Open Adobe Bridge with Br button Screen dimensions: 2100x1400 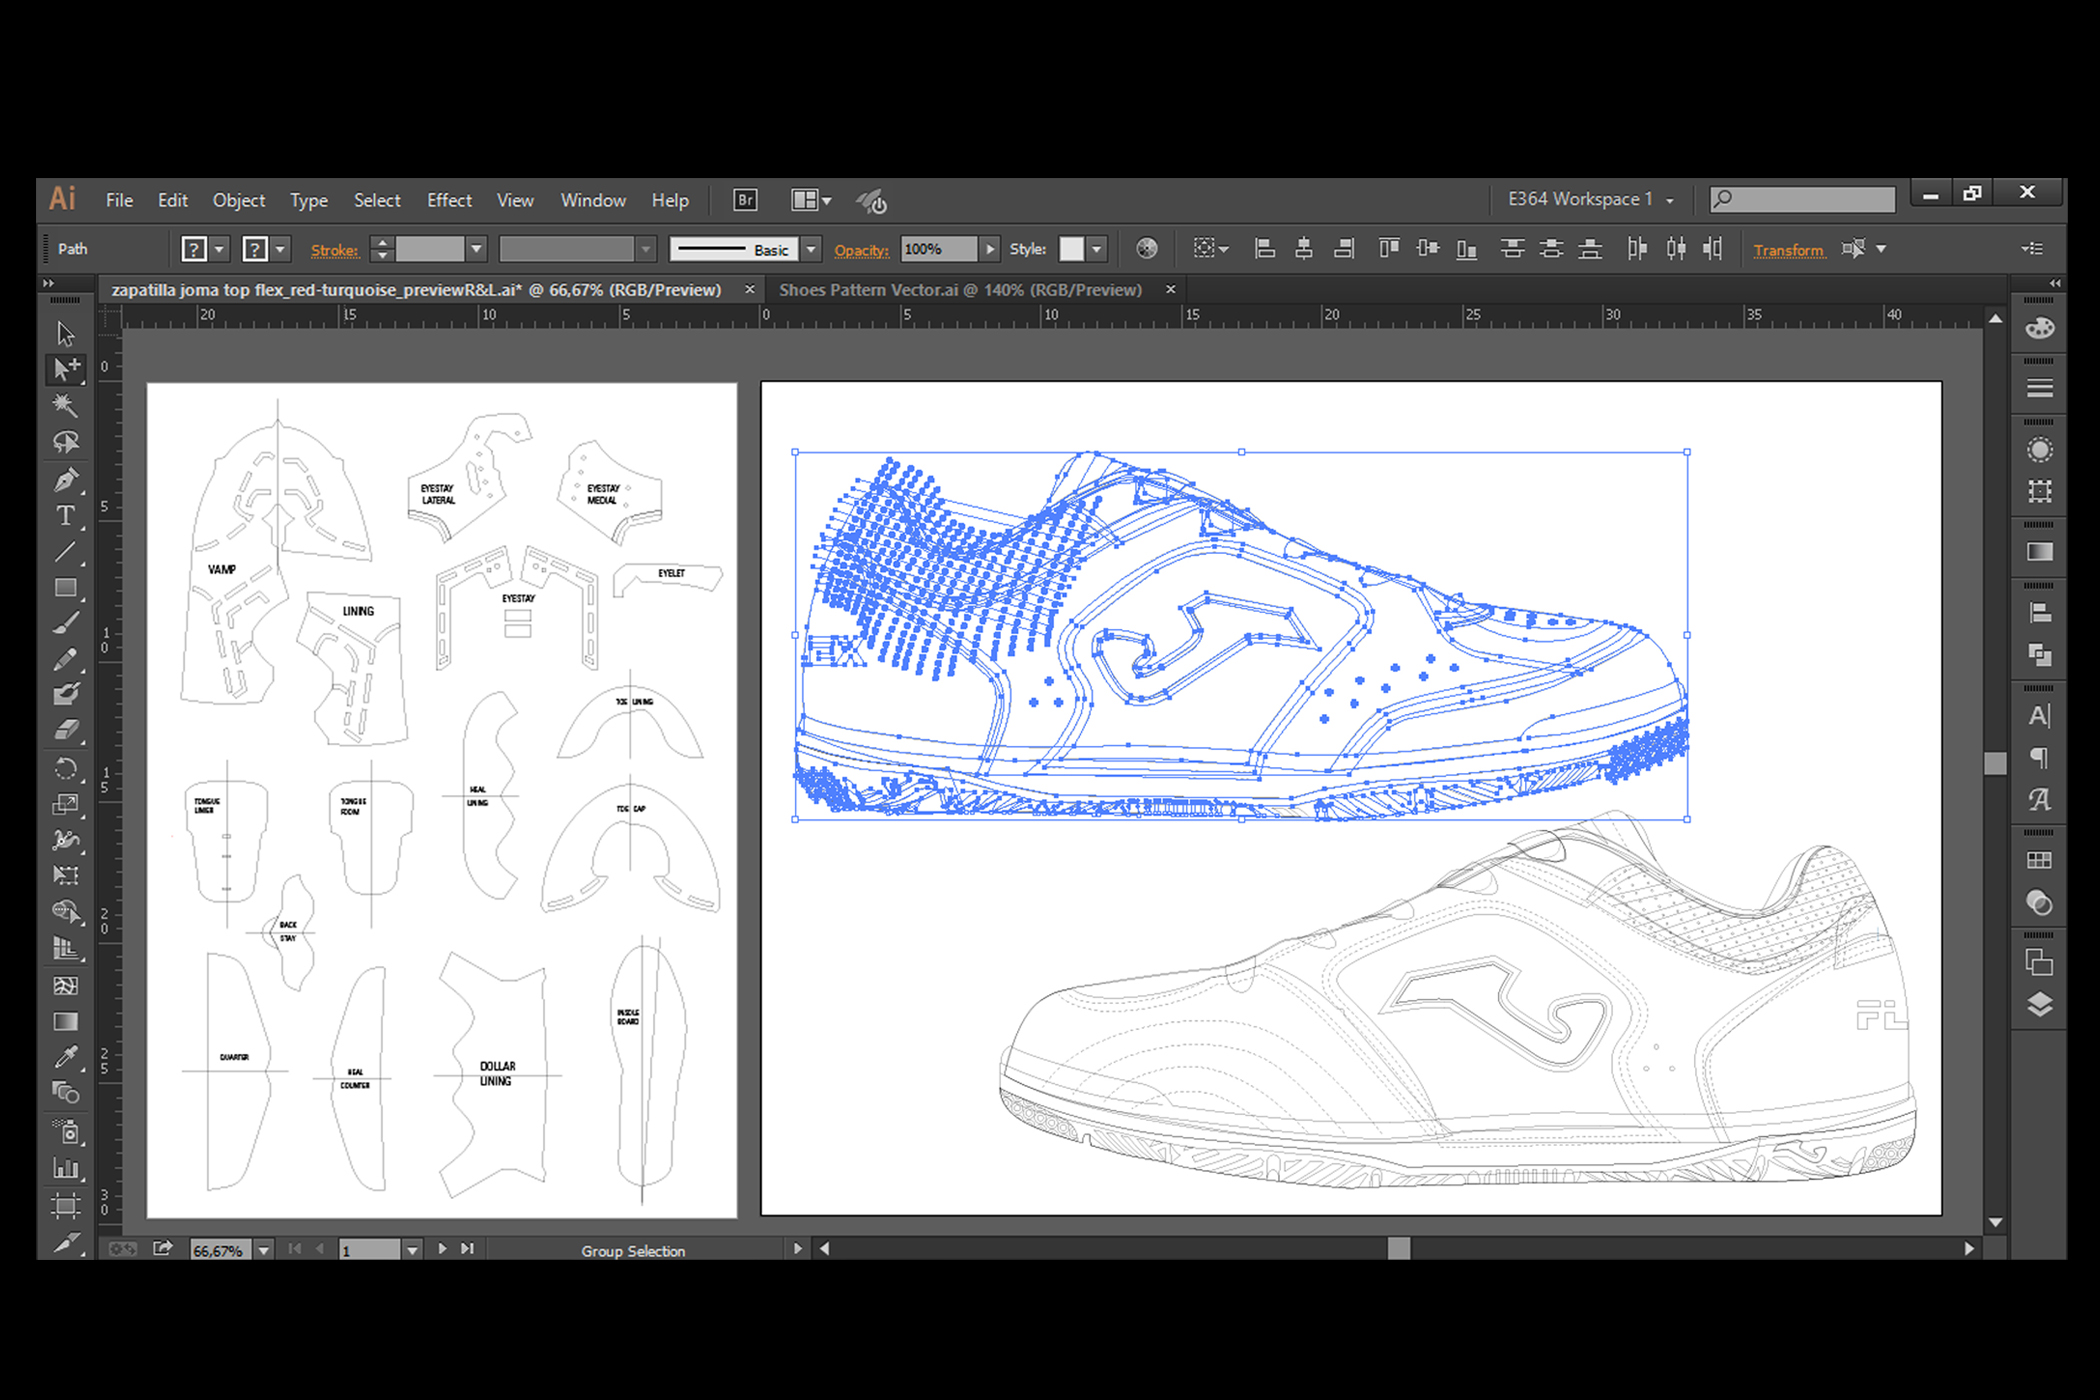745,200
